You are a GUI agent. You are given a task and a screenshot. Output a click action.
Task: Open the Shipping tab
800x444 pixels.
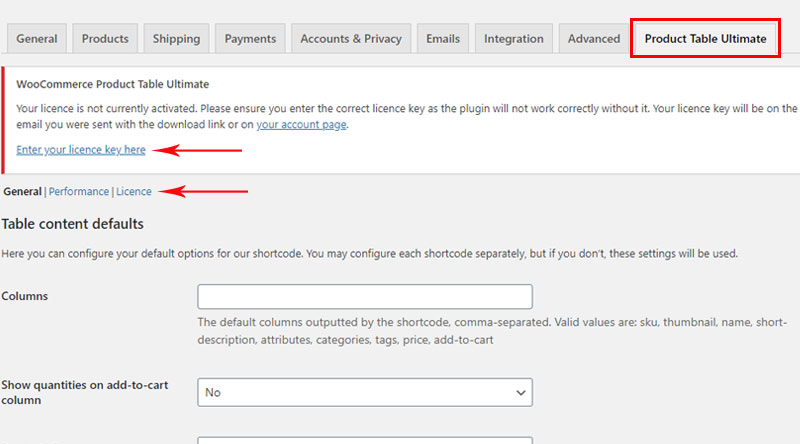(x=176, y=38)
